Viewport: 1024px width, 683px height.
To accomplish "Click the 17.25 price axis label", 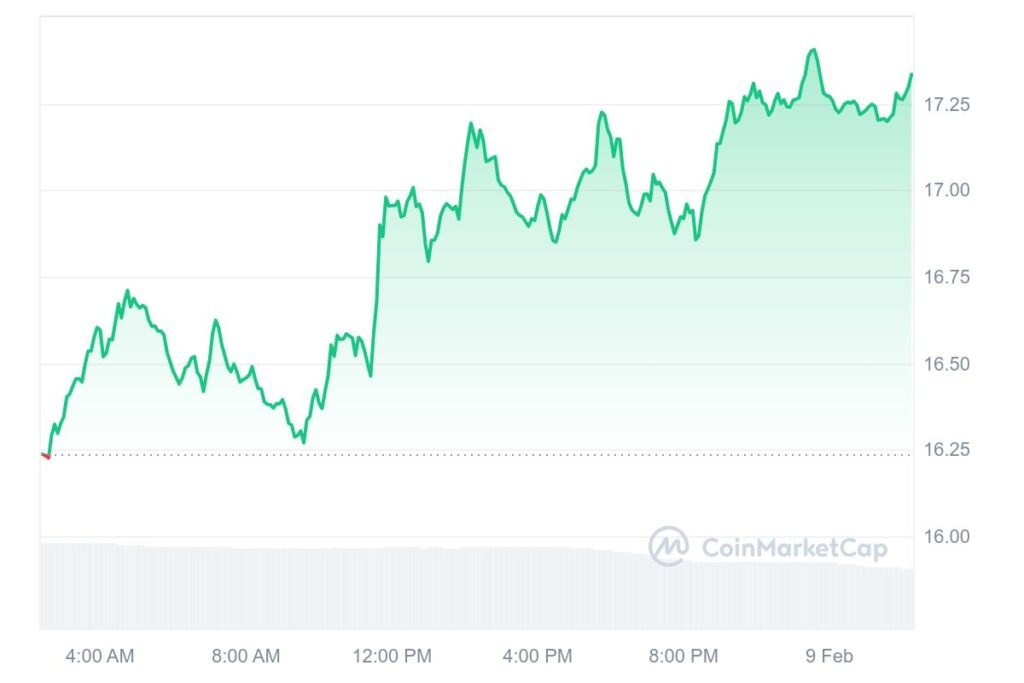I will click(946, 104).
